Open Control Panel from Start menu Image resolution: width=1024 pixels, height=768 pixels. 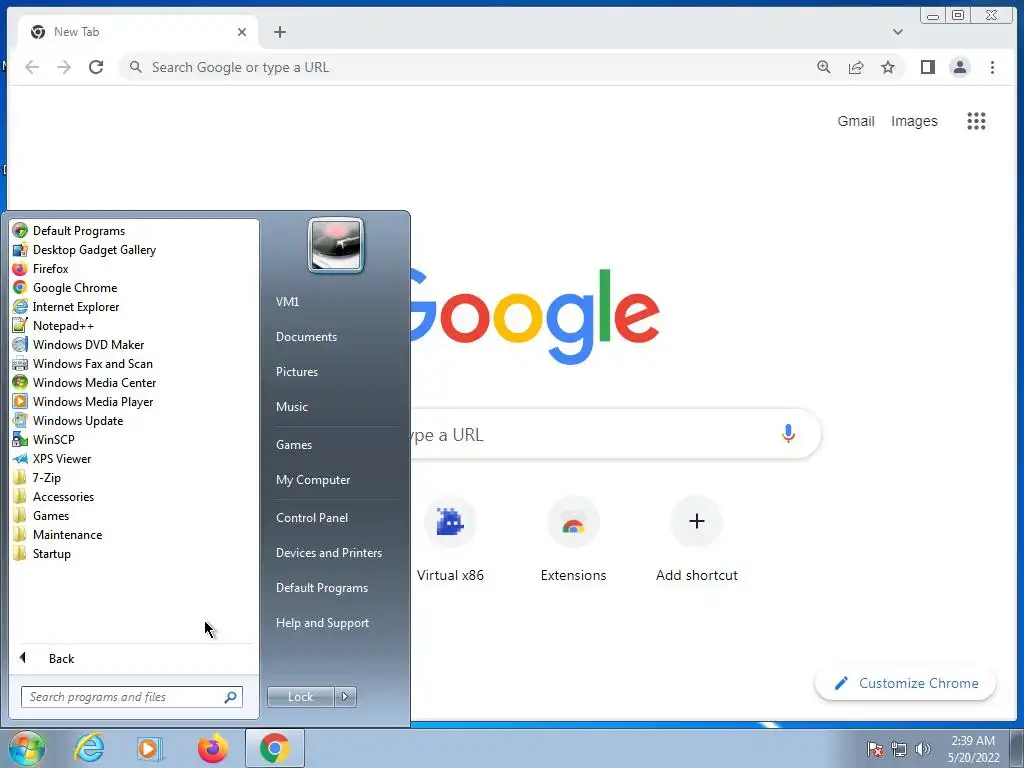pos(312,518)
